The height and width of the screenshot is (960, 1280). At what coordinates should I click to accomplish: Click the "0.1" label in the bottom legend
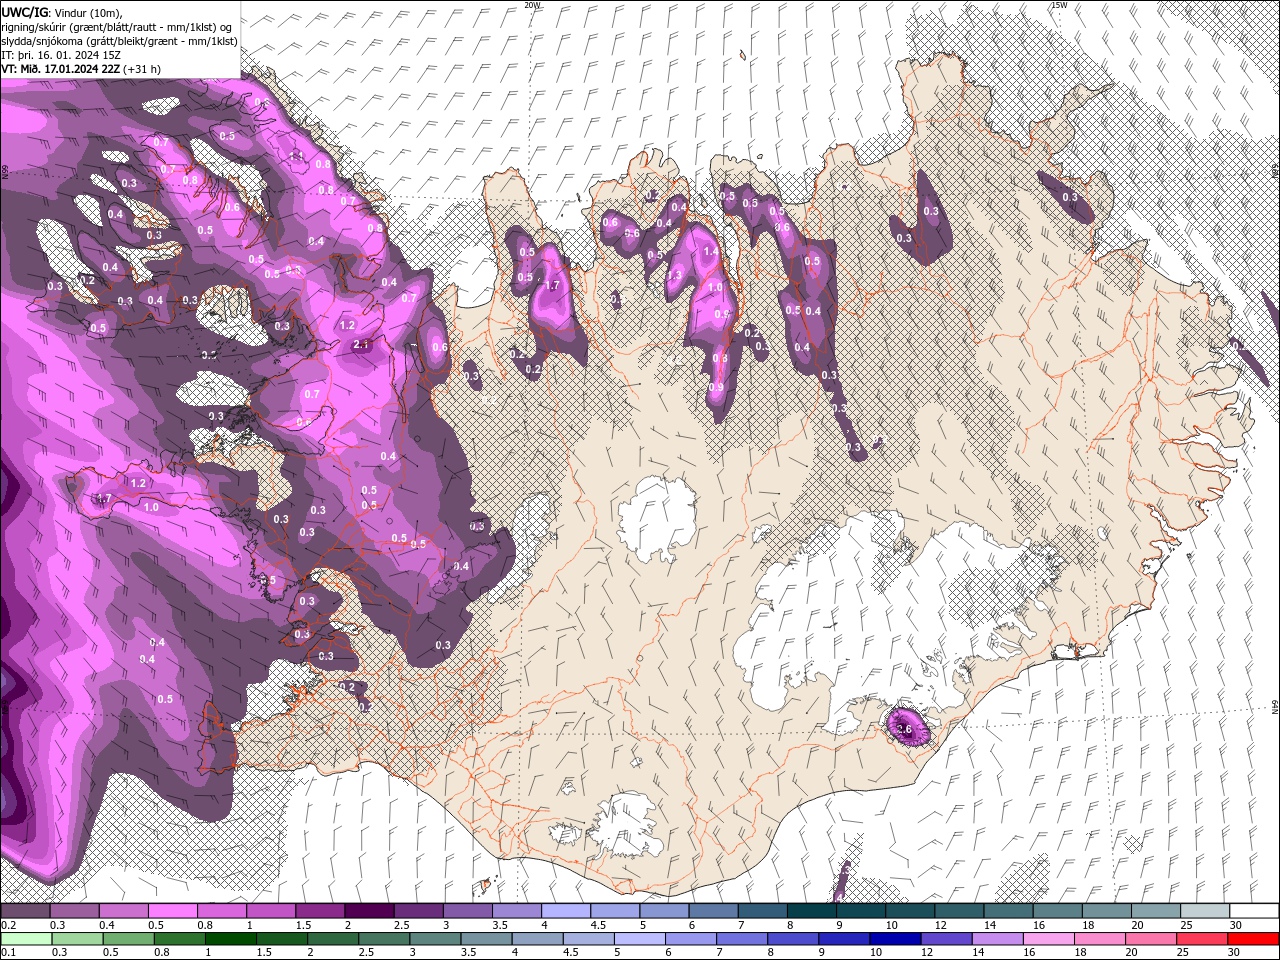coord(9,953)
